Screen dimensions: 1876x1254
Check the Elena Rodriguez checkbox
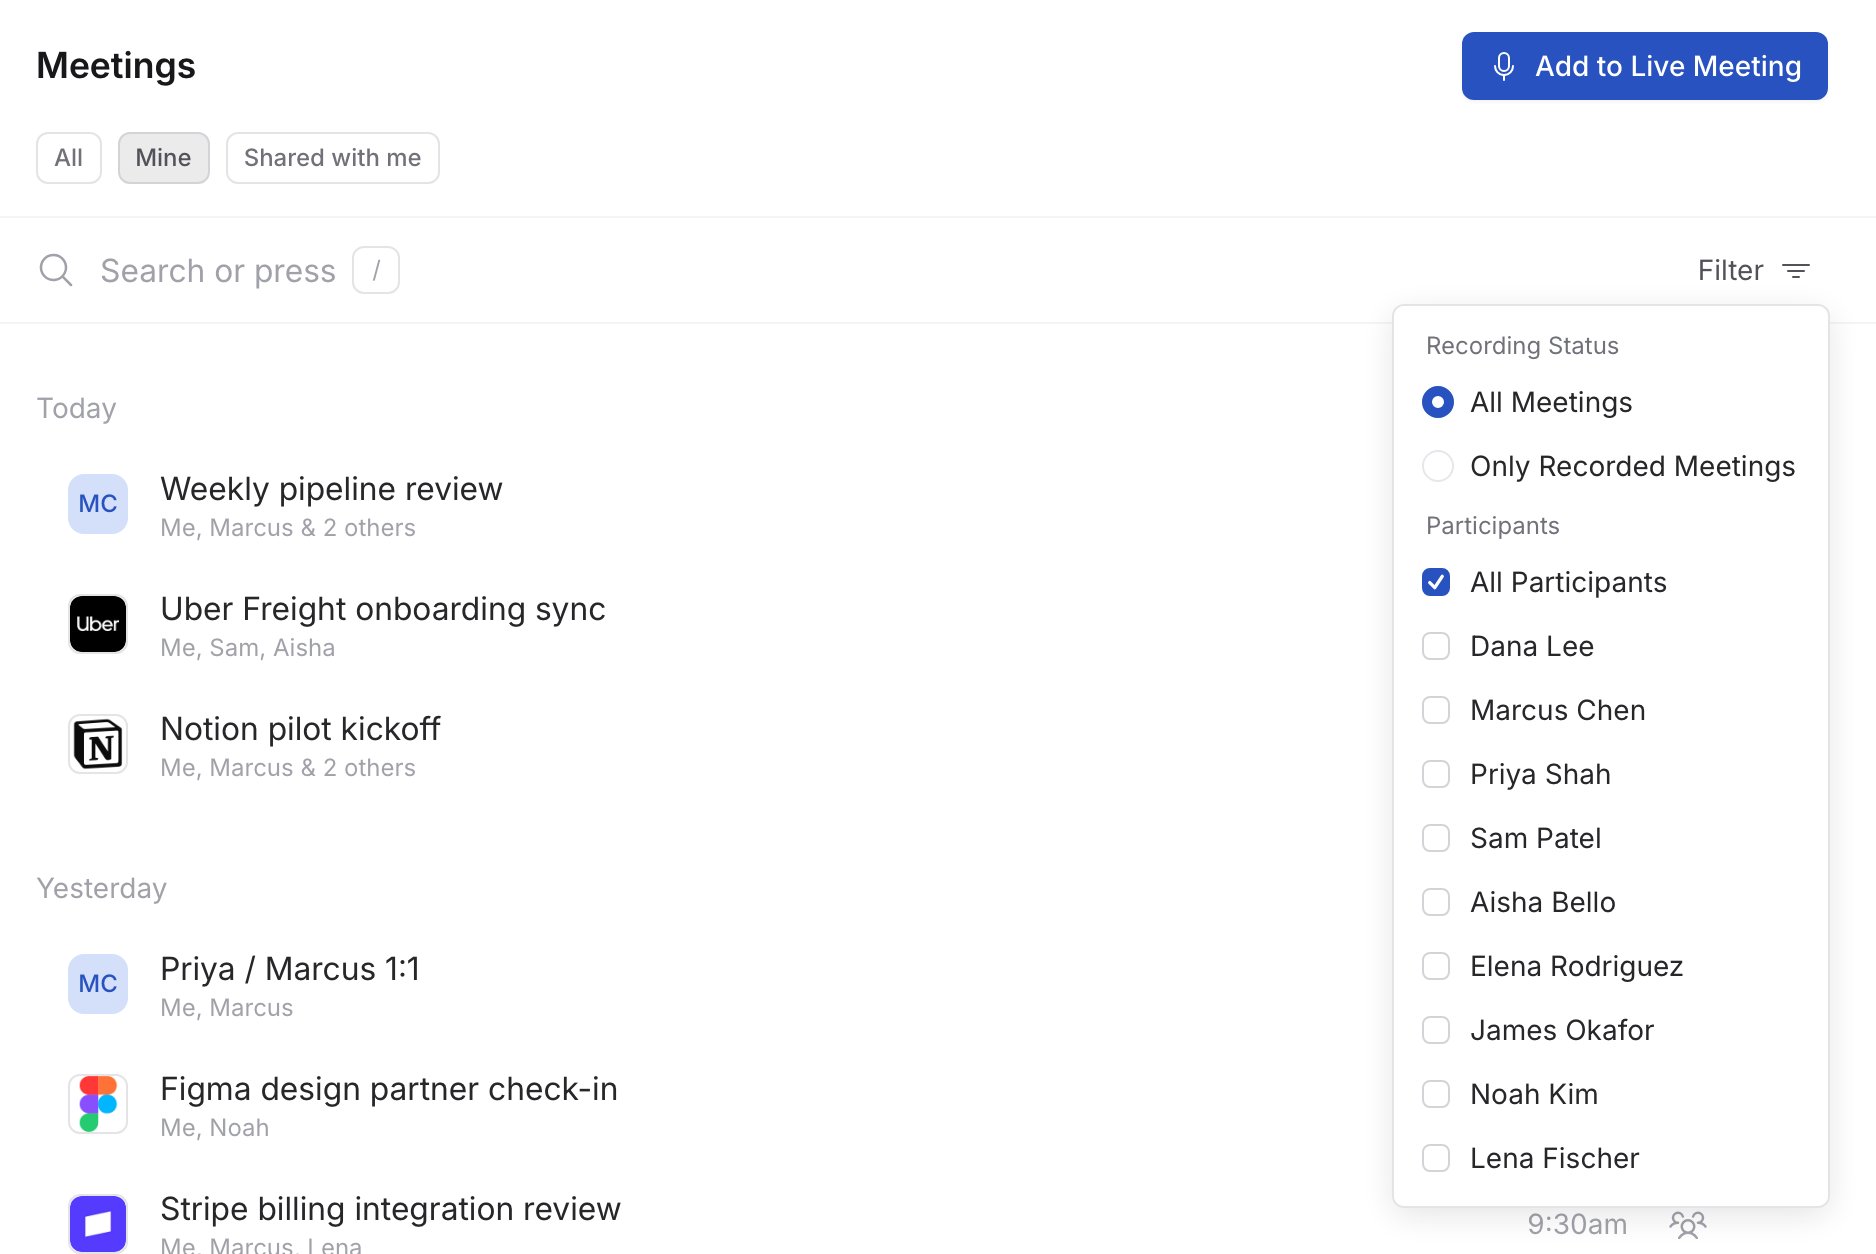[x=1436, y=966]
